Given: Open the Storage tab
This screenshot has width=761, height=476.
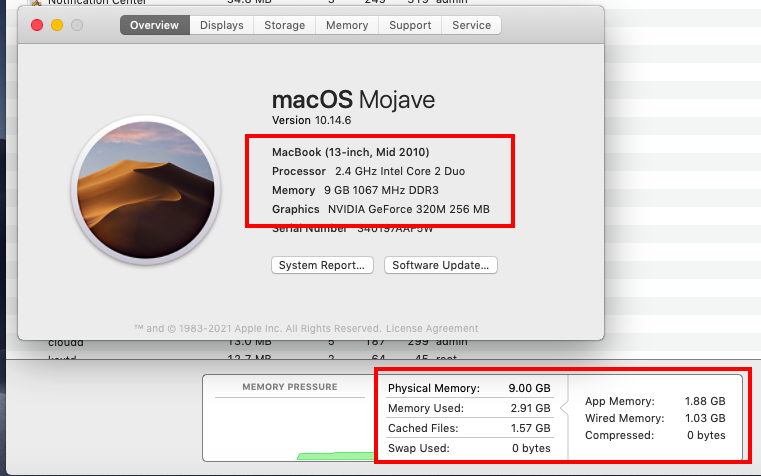Looking at the screenshot, I should tap(285, 25).
